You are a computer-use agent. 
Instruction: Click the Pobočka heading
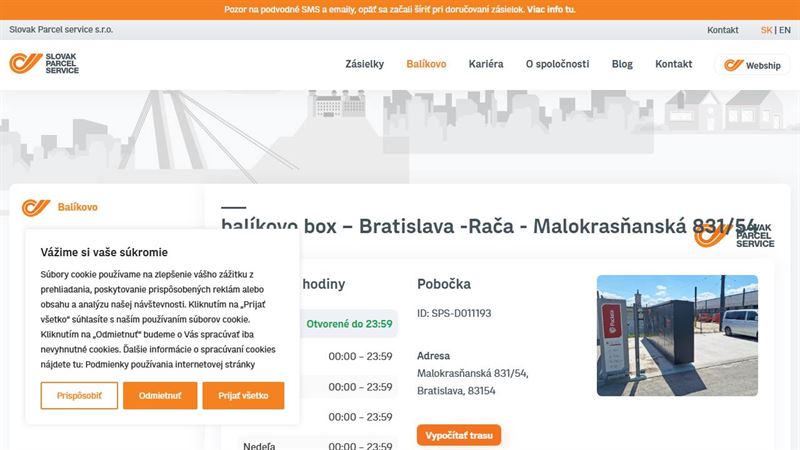(x=444, y=284)
